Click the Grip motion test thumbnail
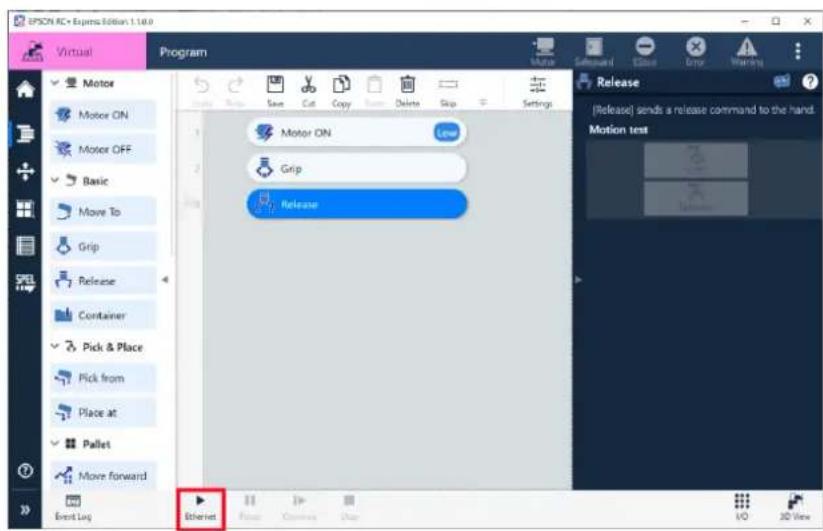Screen dimensions: 823x531 coord(695,161)
